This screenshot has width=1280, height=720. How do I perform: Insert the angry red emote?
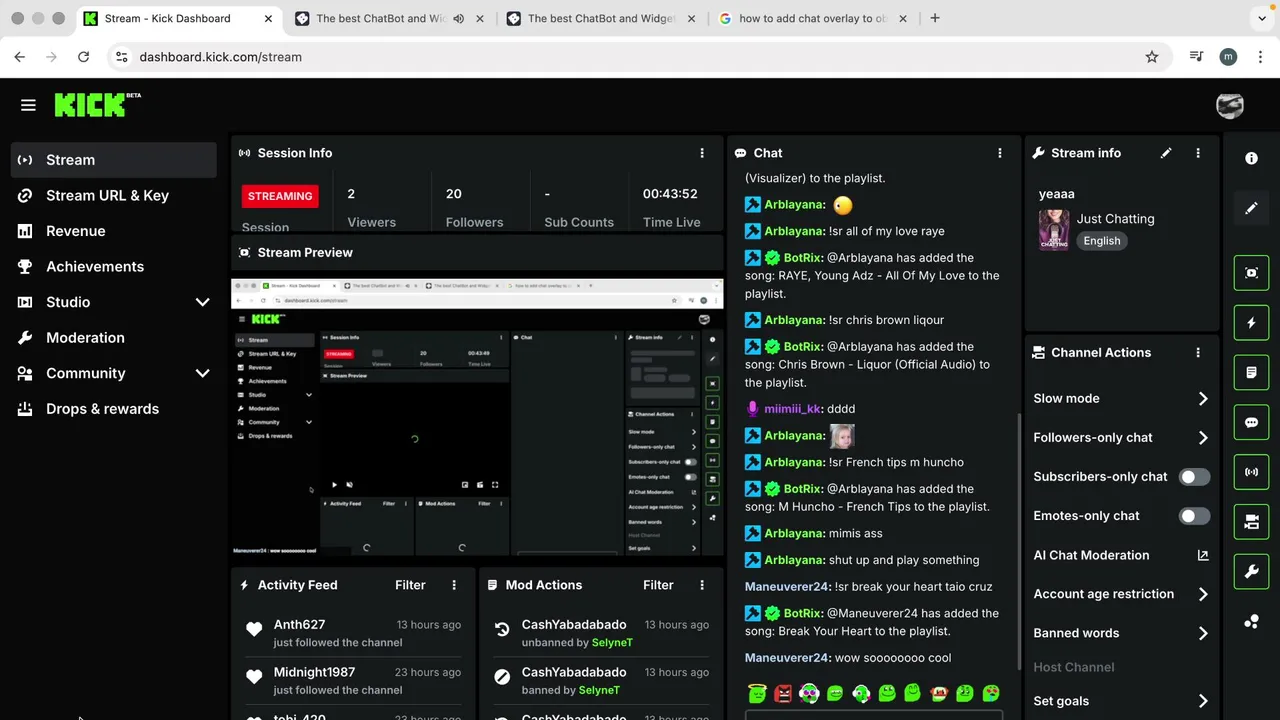[783, 693]
